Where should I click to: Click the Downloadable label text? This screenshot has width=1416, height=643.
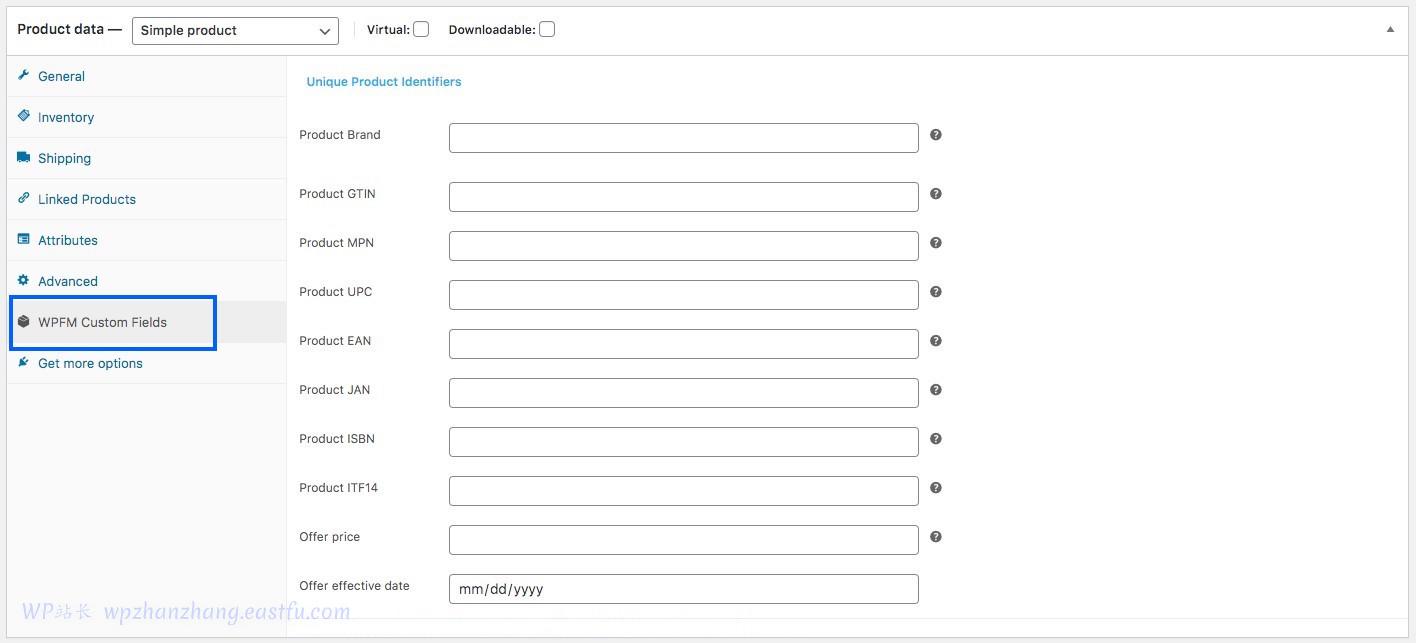pyautogui.click(x=492, y=30)
